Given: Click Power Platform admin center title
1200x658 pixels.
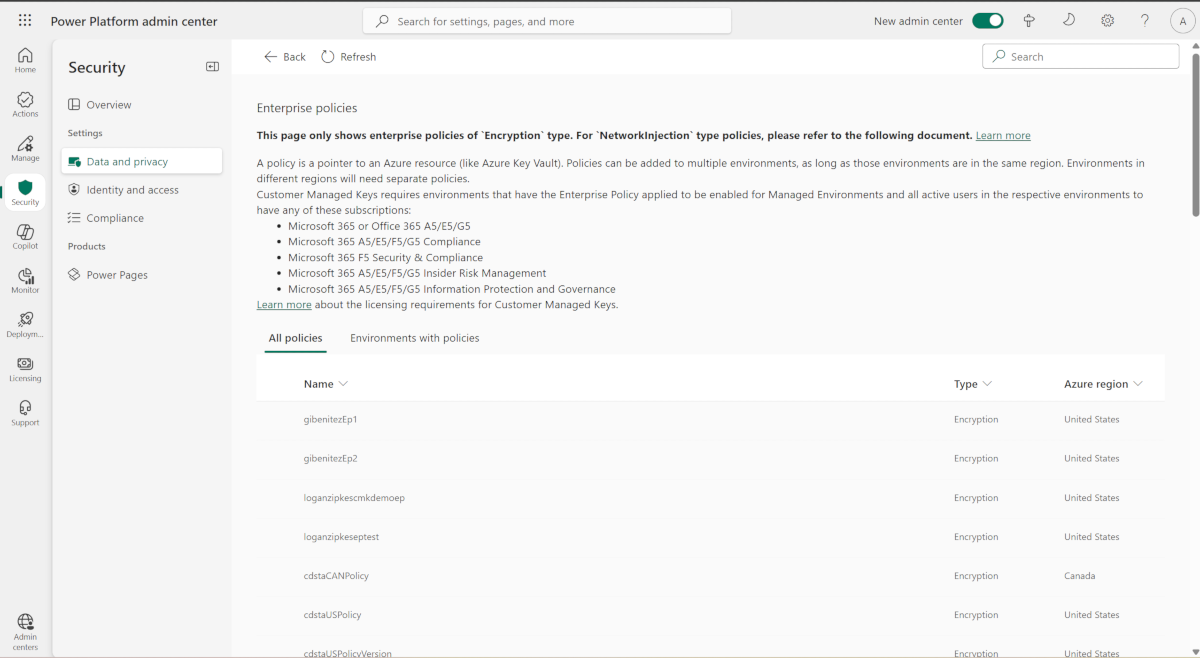Looking at the screenshot, I should click(134, 22).
